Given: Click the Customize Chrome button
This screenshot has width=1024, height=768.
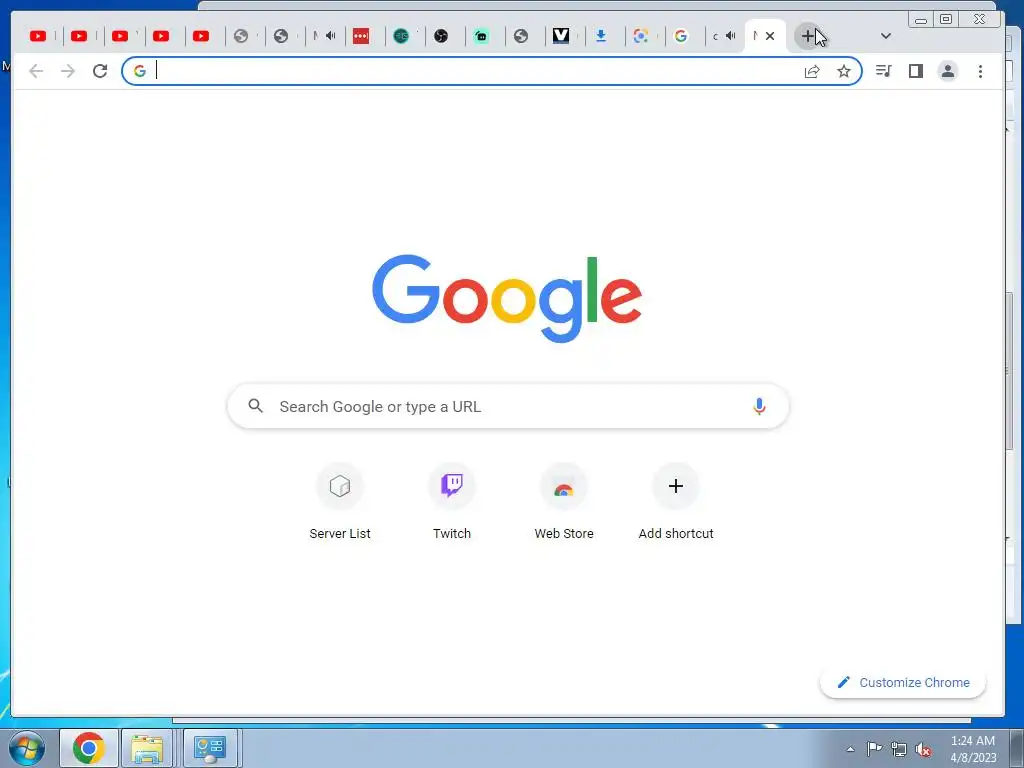Looking at the screenshot, I should 903,682.
